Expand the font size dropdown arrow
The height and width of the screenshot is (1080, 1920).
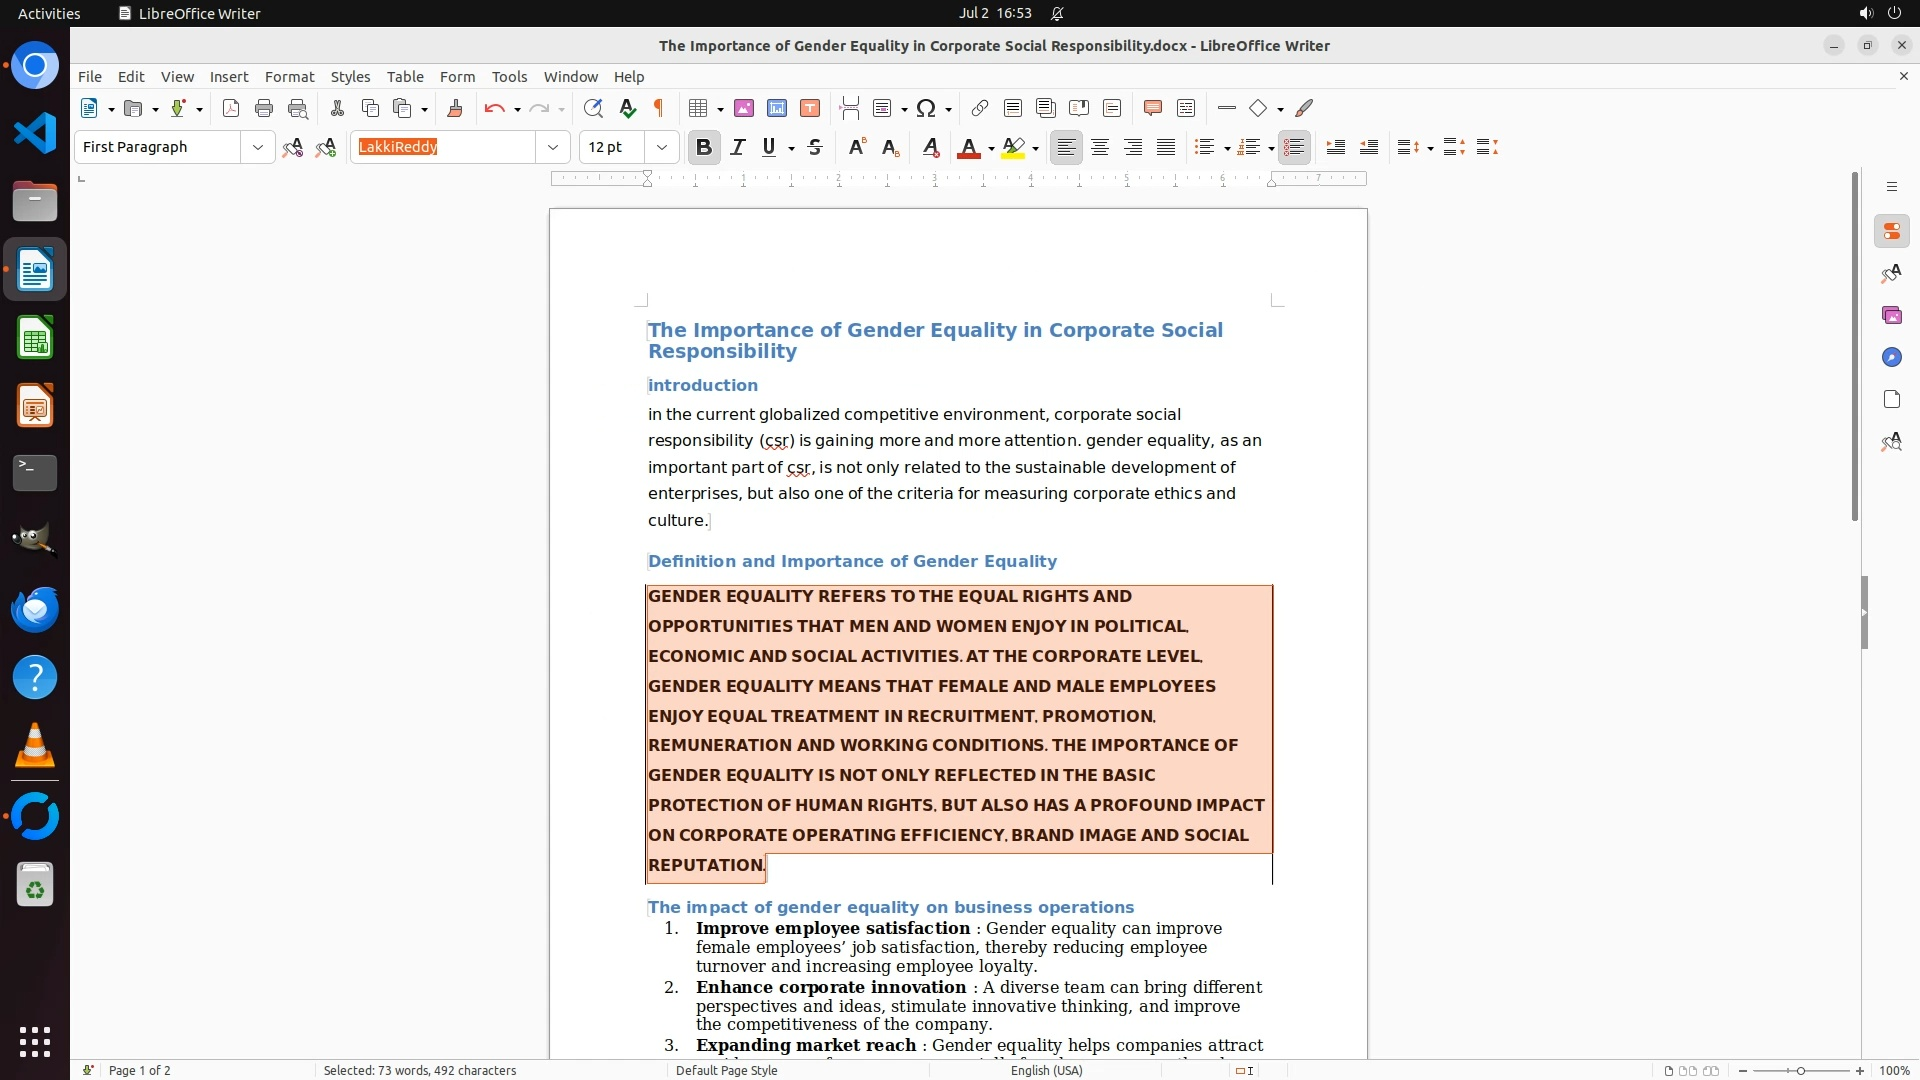click(x=661, y=147)
